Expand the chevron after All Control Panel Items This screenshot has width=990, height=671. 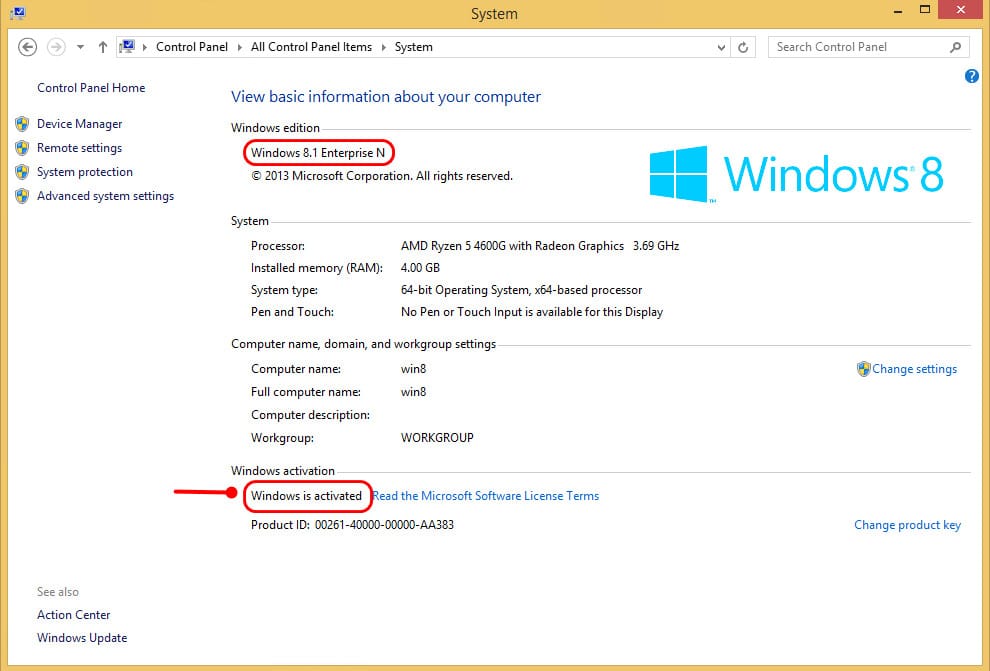tap(383, 47)
